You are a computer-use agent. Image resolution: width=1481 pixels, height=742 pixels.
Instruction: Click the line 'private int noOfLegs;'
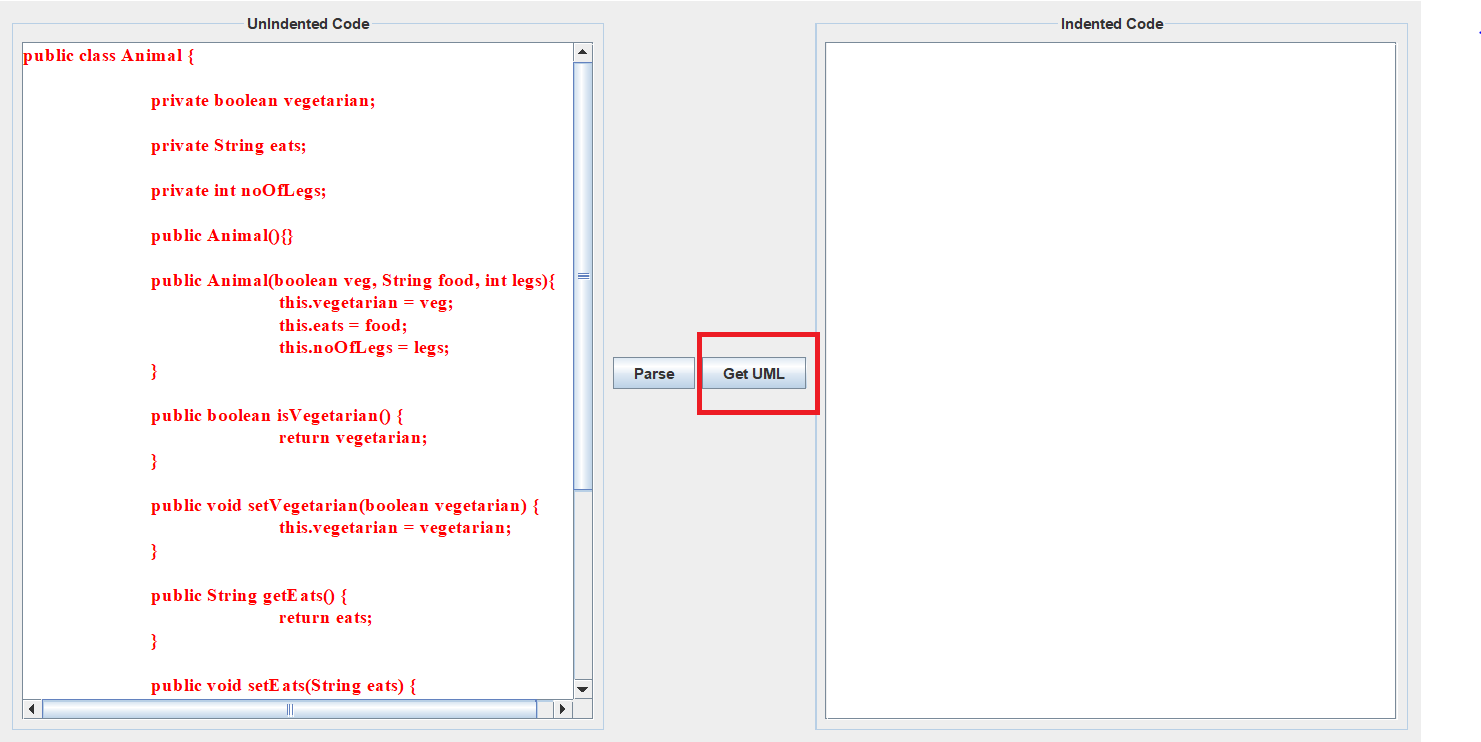click(239, 191)
